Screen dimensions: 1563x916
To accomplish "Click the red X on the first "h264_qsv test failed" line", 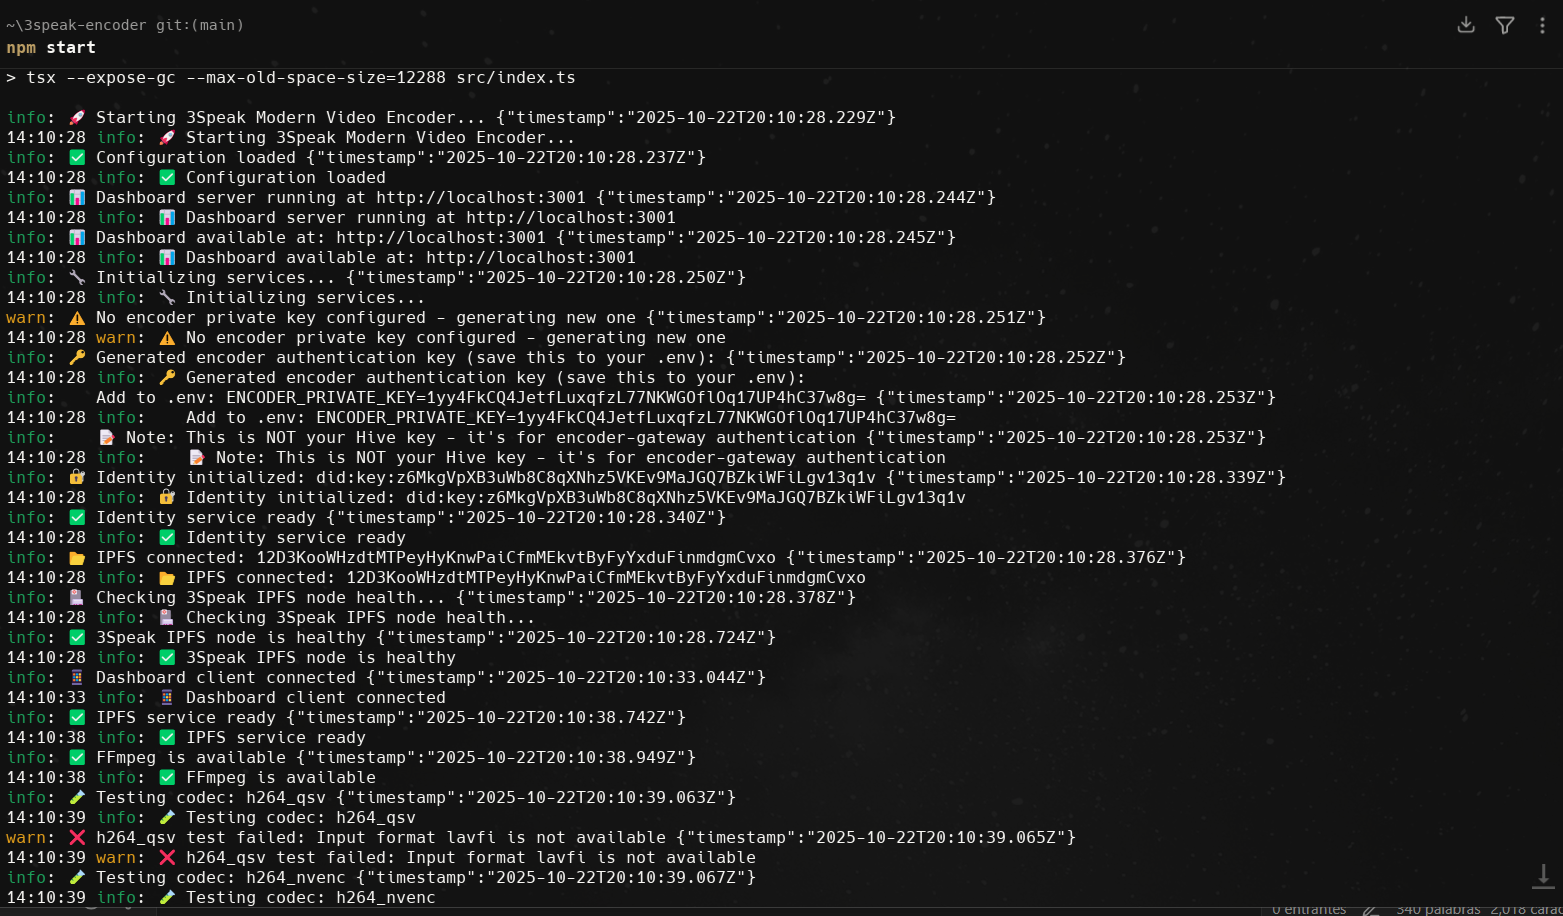I will click(x=77, y=838).
